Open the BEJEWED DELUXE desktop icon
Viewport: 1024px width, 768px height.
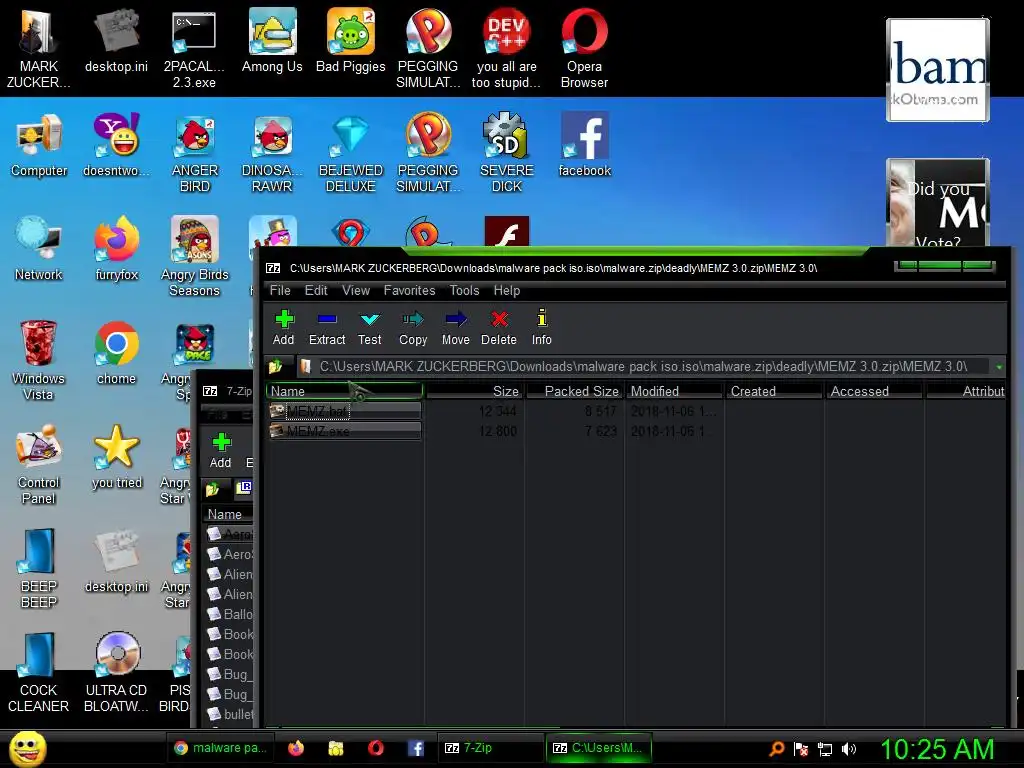351,153
